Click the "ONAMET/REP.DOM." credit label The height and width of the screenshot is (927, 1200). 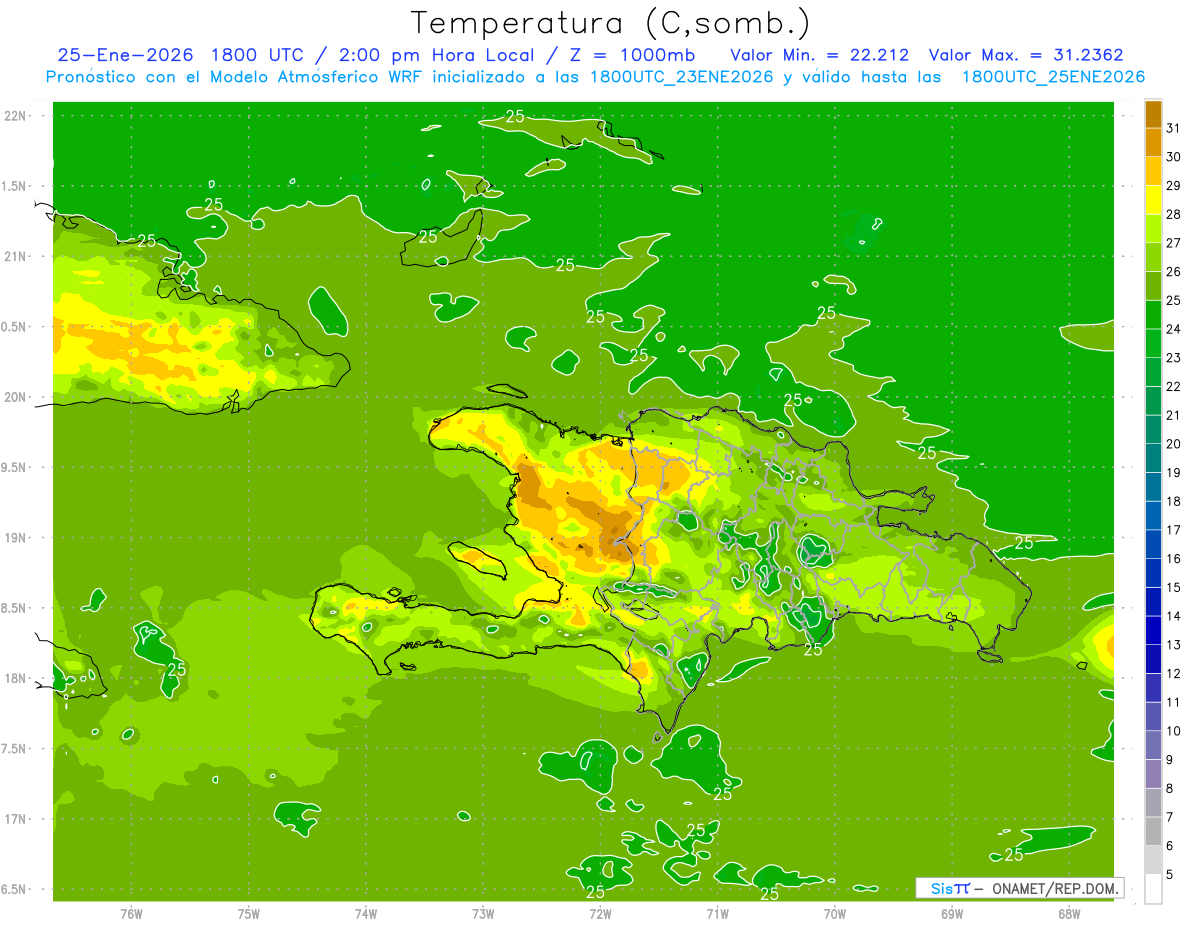coord(1055,888)
